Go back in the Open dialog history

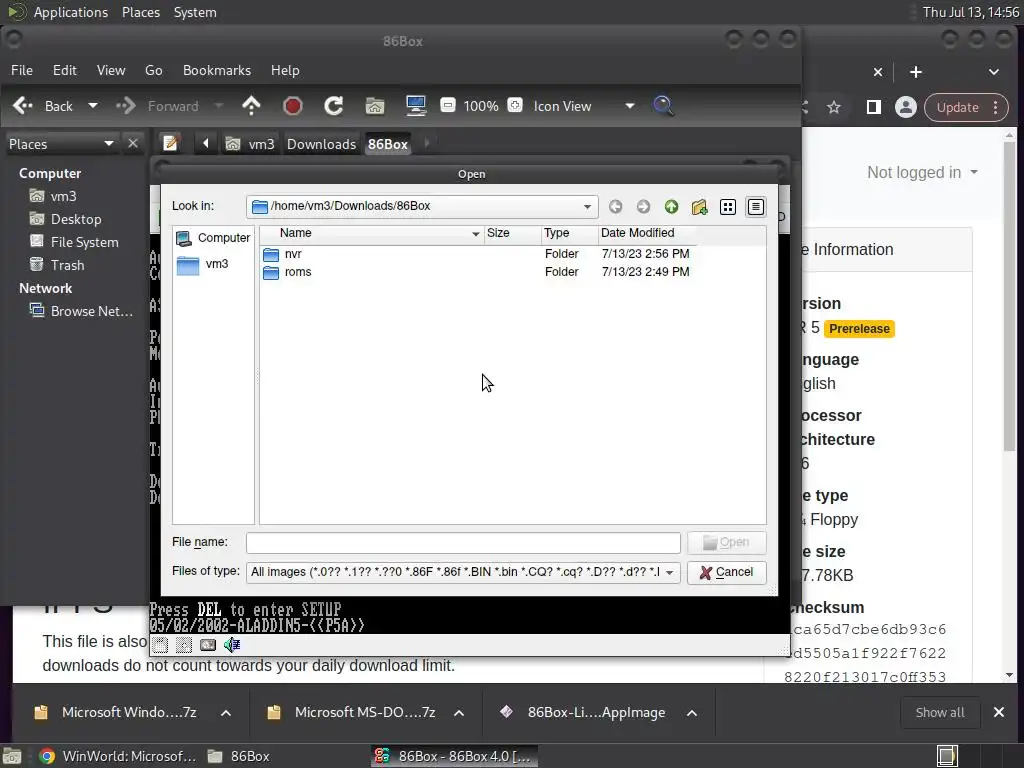[x=615, y=207]
